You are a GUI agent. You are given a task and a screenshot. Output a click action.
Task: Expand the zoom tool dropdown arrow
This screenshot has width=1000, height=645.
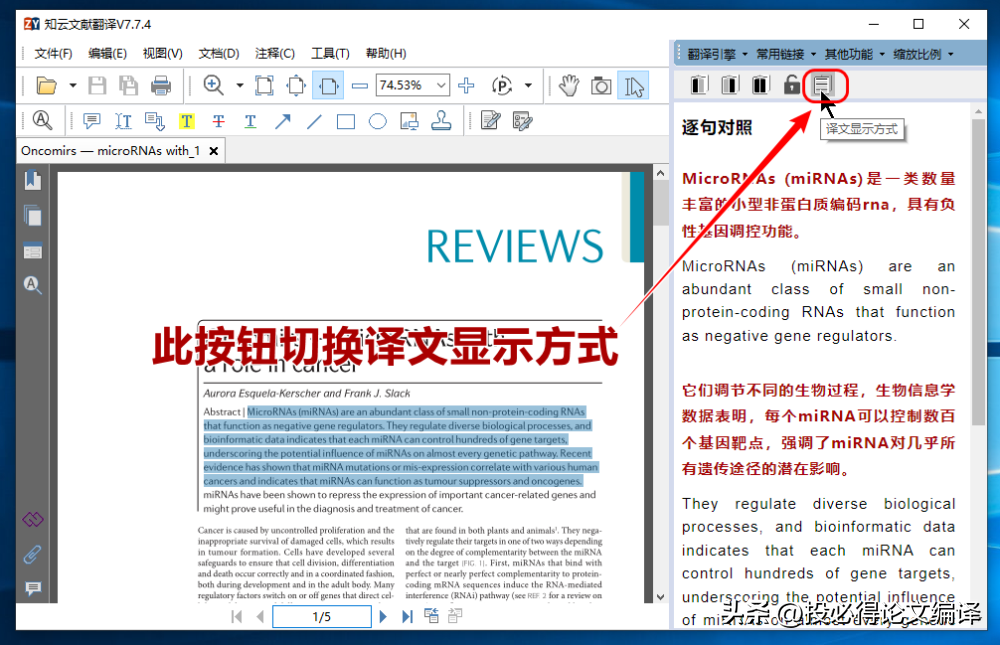coord(240,85)
